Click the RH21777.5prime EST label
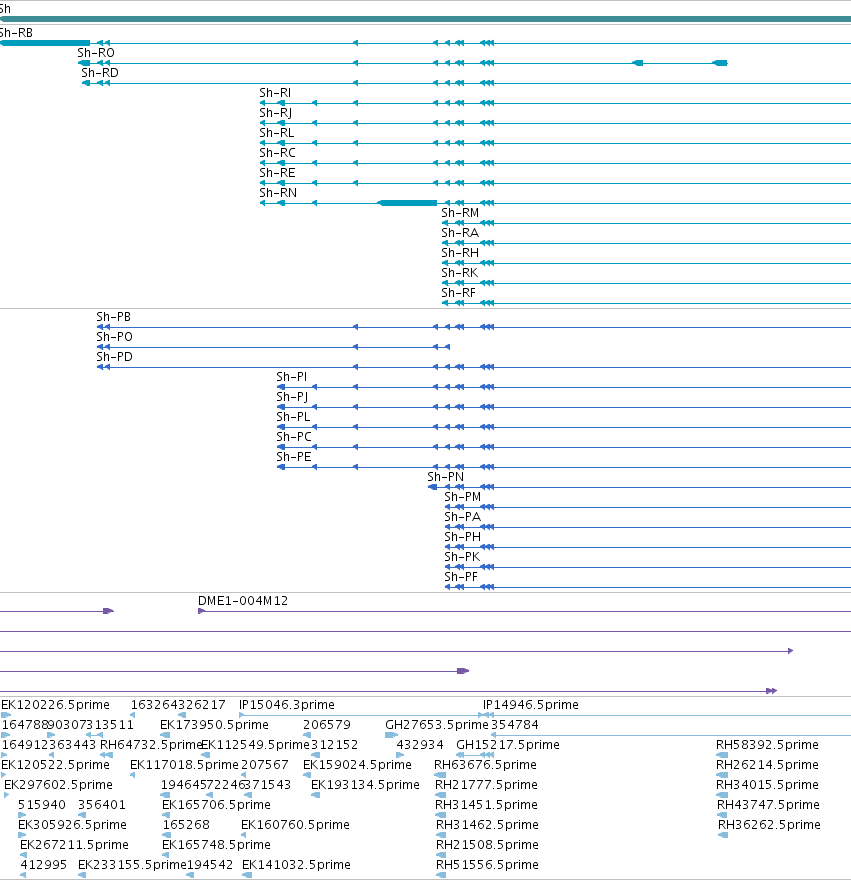 click(487, 785)
